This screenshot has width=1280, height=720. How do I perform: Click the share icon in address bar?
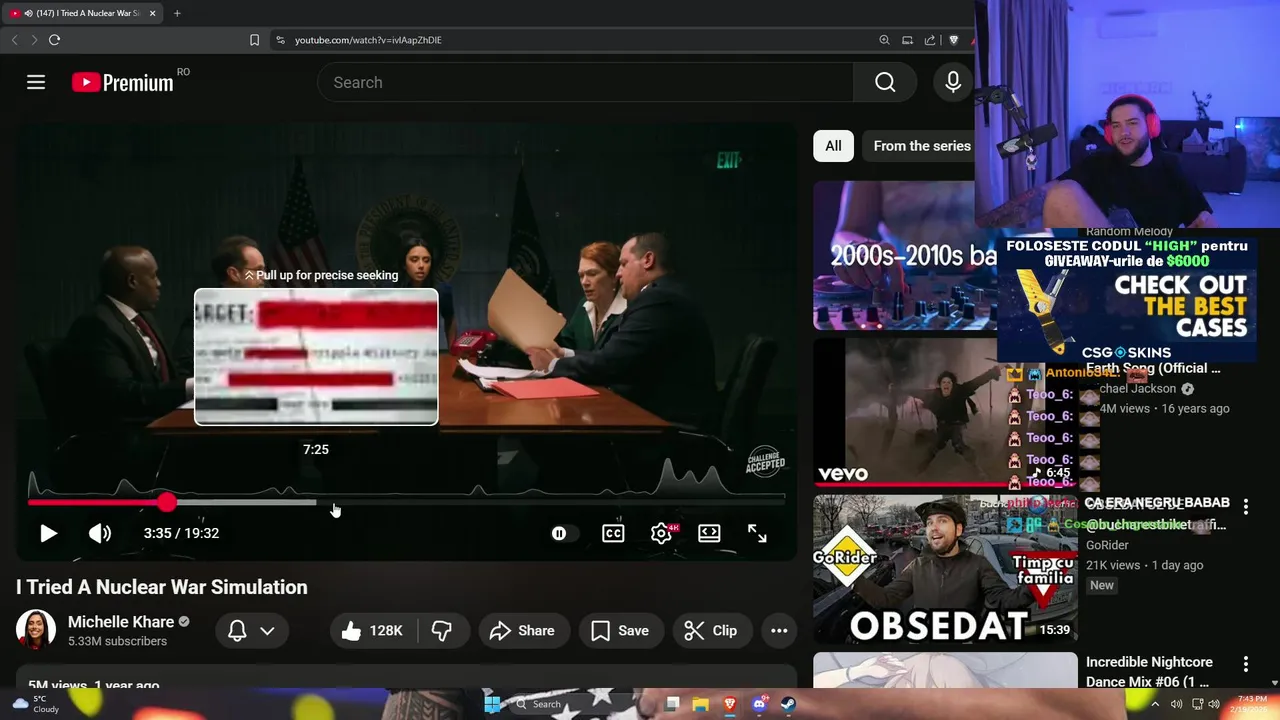coord(930,40)
